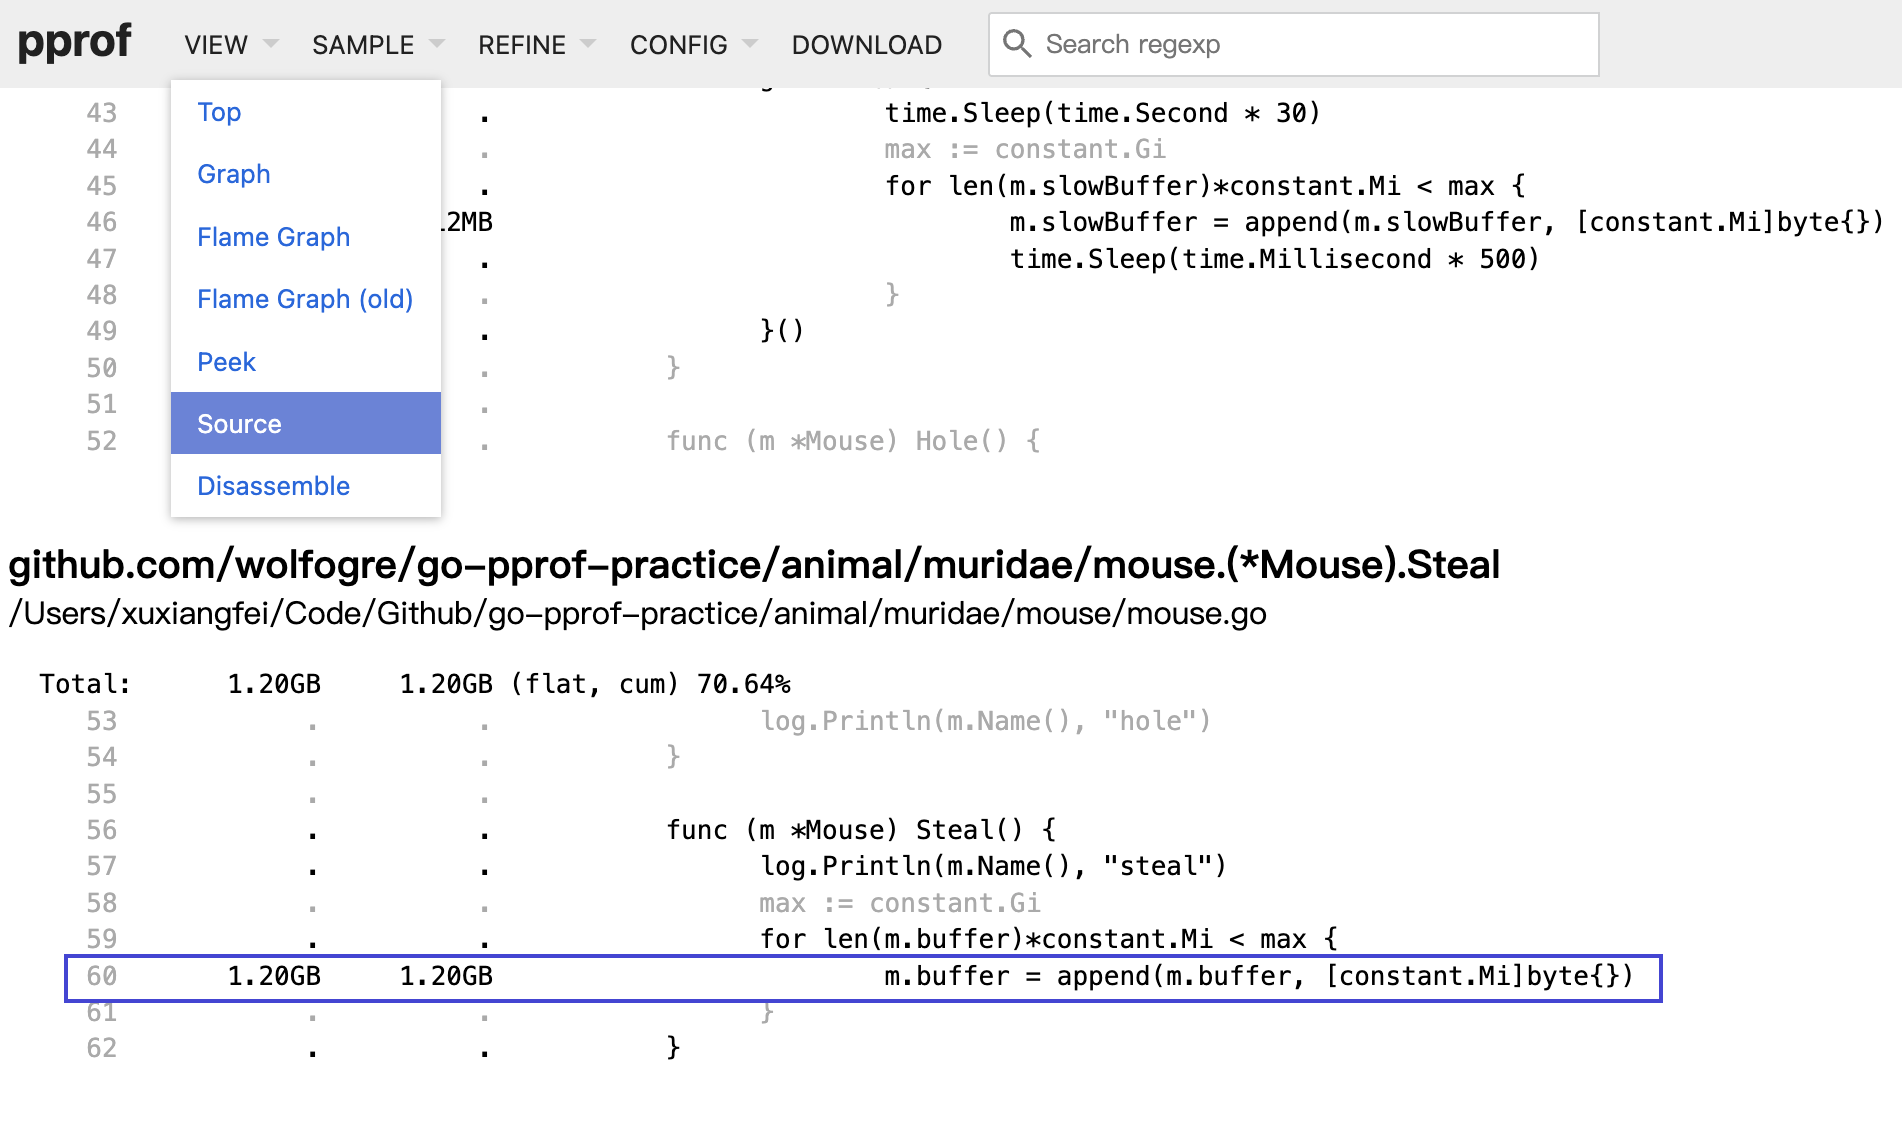
Task: Click line 46 slowBuffer append statement
Action: [1445, 222]
